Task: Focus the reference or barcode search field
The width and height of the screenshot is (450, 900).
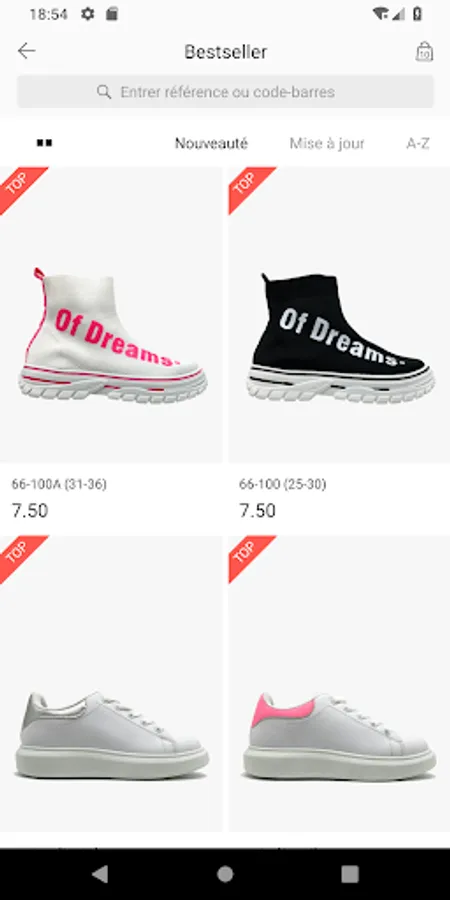Action: (225, 92)
